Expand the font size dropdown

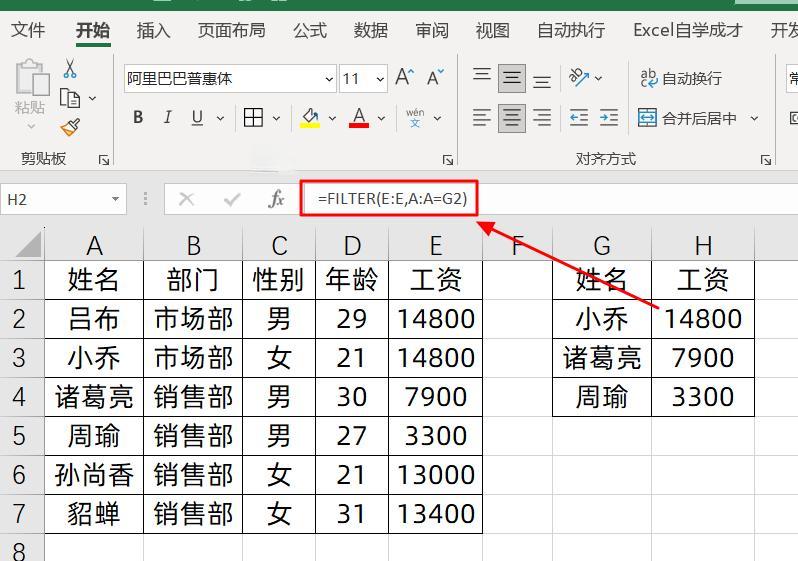pos(380,79)
